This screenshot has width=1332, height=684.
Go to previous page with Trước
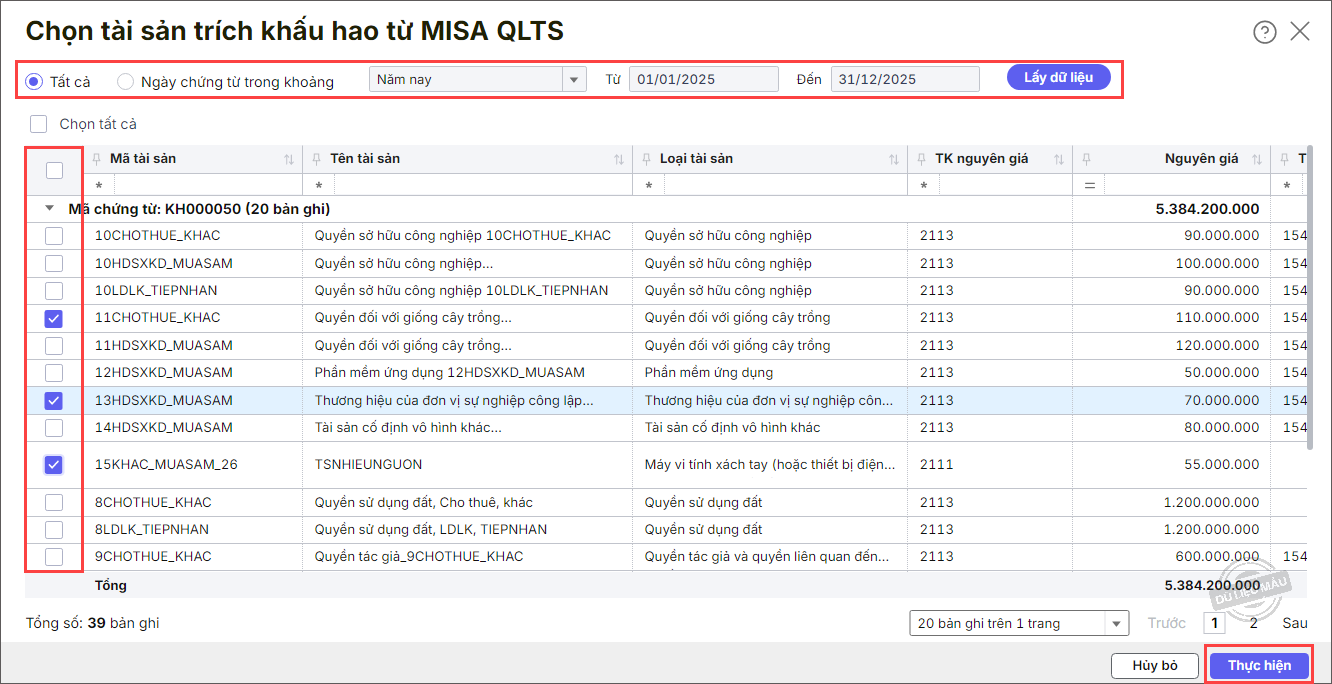[1166, 623]
